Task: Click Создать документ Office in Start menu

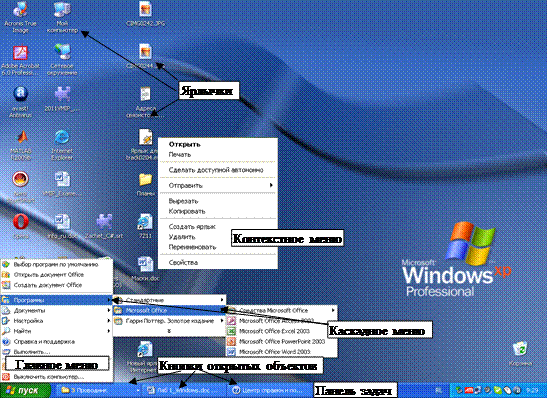Action: [x=57, y=285]
